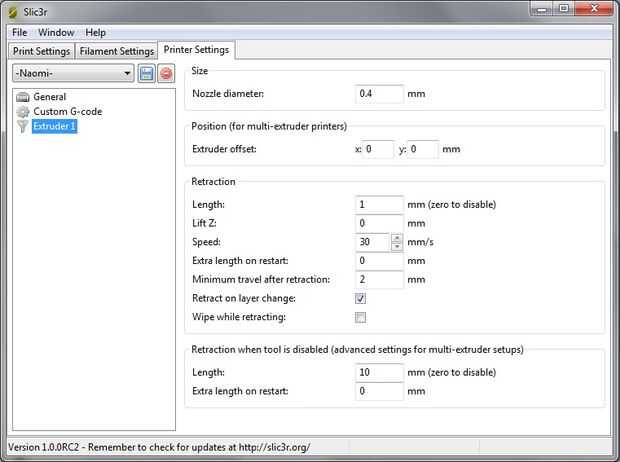The width and height of the screenshot is (620, 462).
Task: Select General in the settings tree
Action: point(49,97)
